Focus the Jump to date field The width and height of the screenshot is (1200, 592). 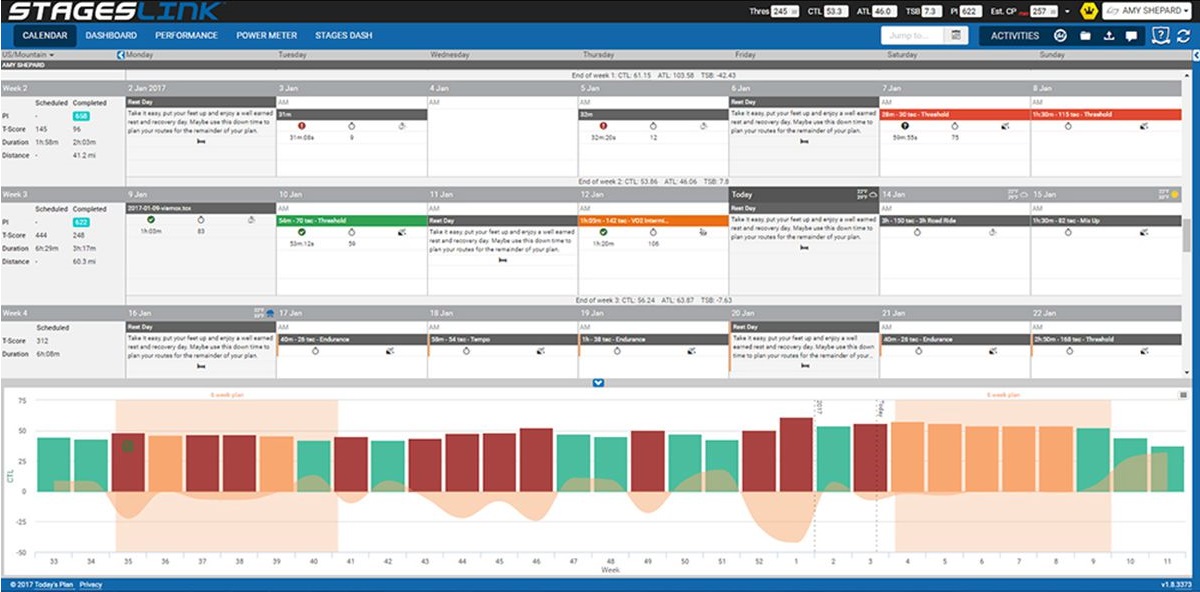click(914, 36)
